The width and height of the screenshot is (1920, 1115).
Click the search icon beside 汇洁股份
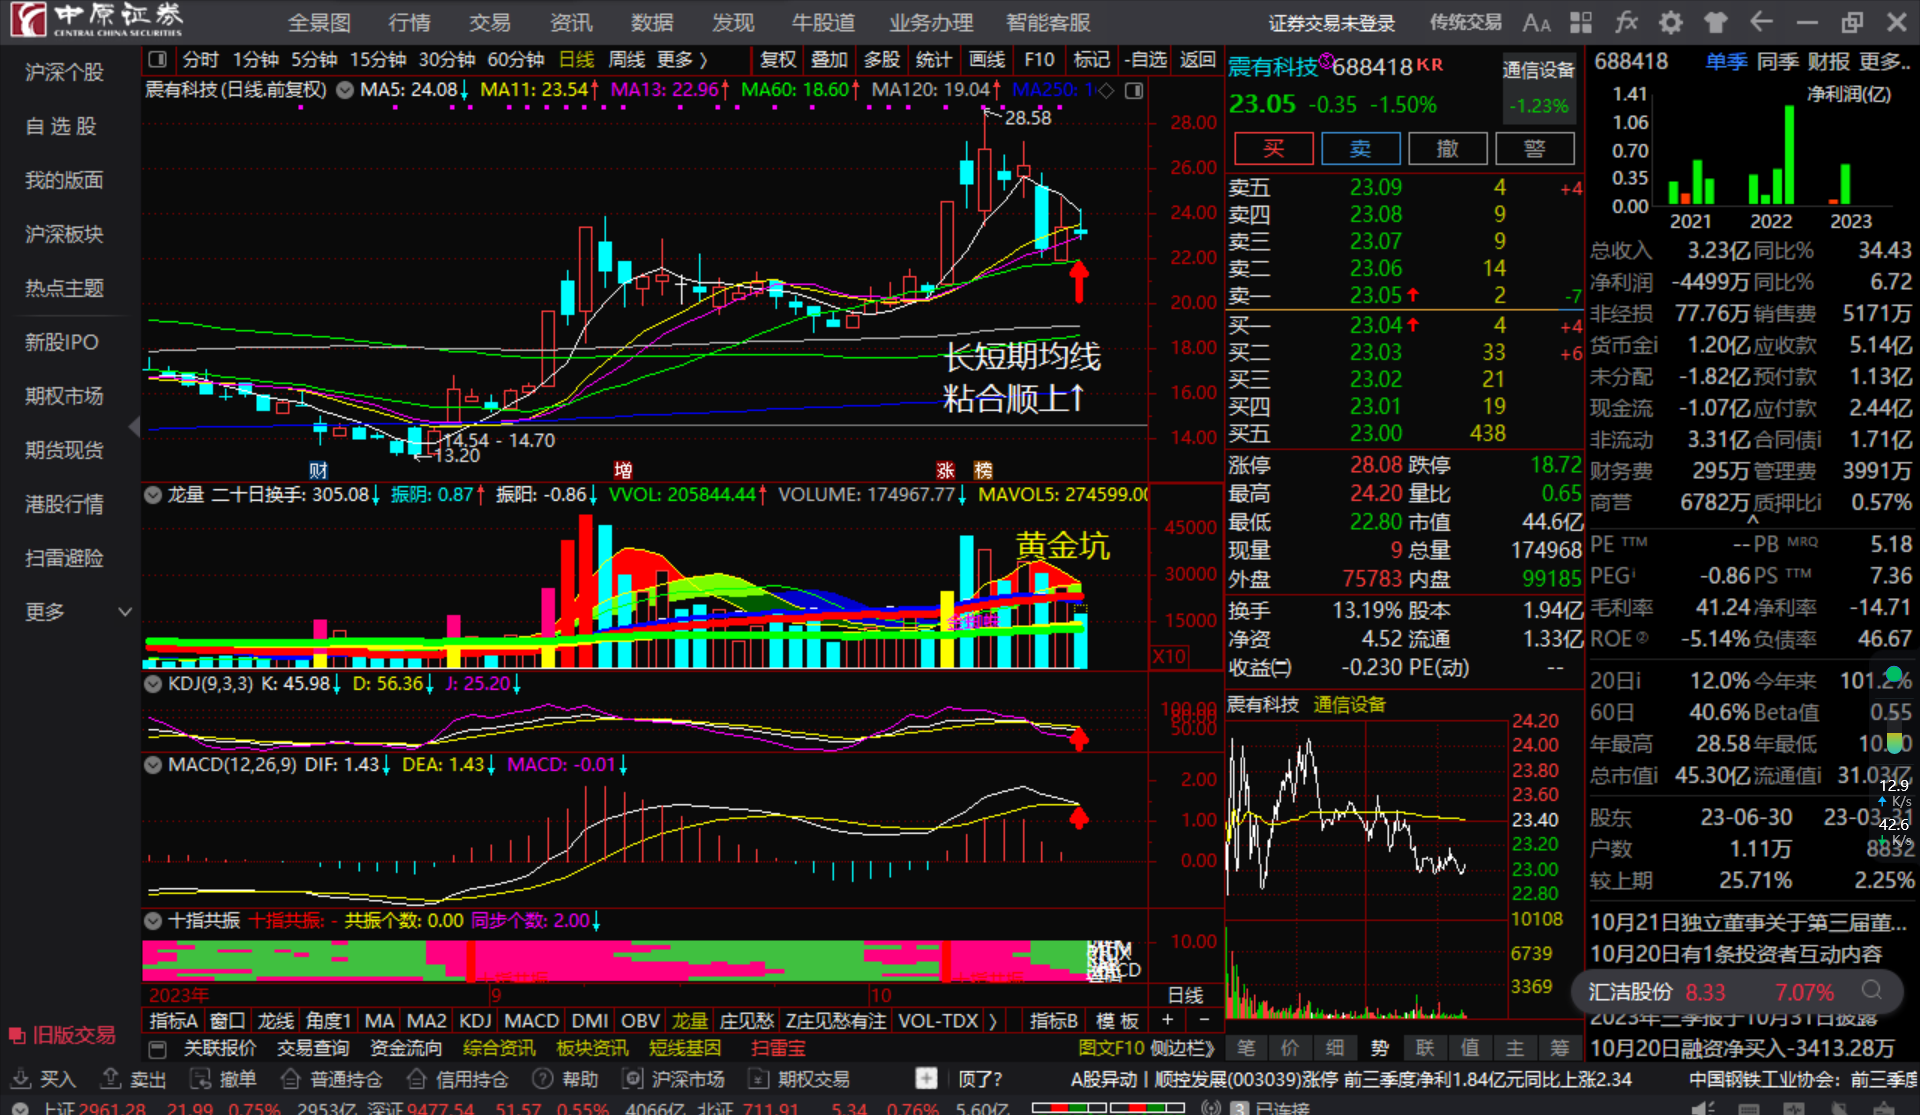(x=1871, y=990)
